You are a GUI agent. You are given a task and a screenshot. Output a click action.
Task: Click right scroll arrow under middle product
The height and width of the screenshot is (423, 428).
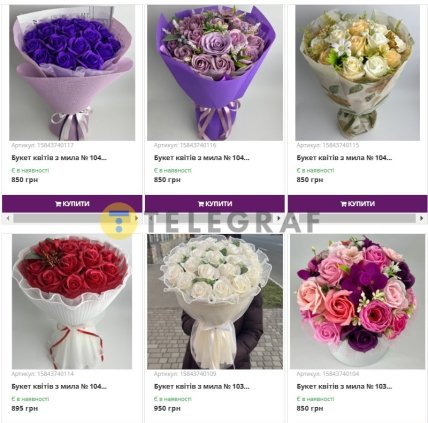click(x=279, y=218)
